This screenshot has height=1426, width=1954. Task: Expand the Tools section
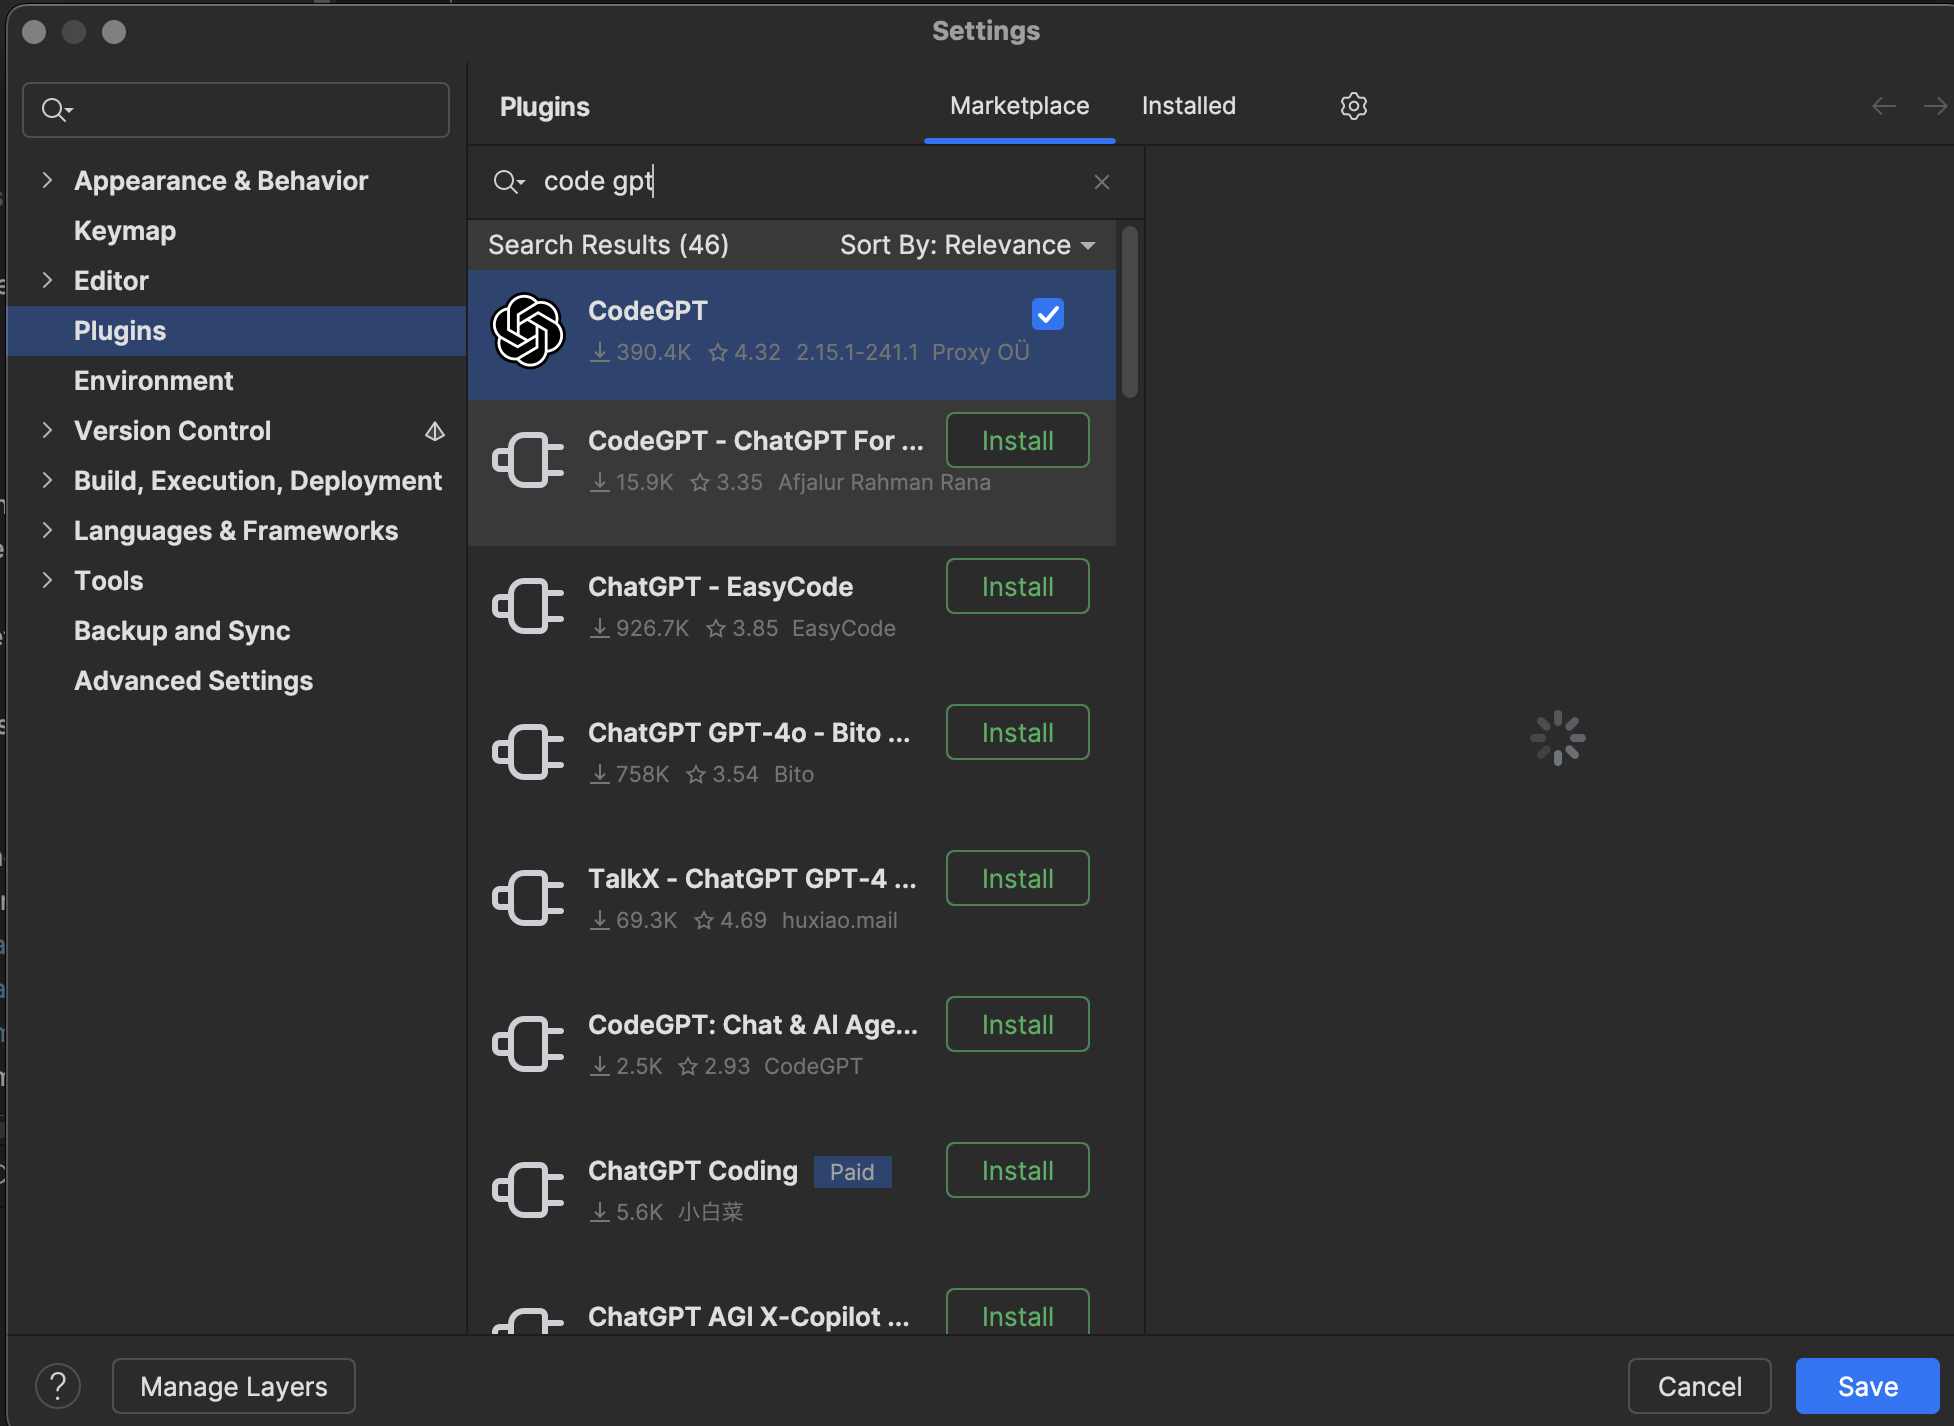click(47, 580)
